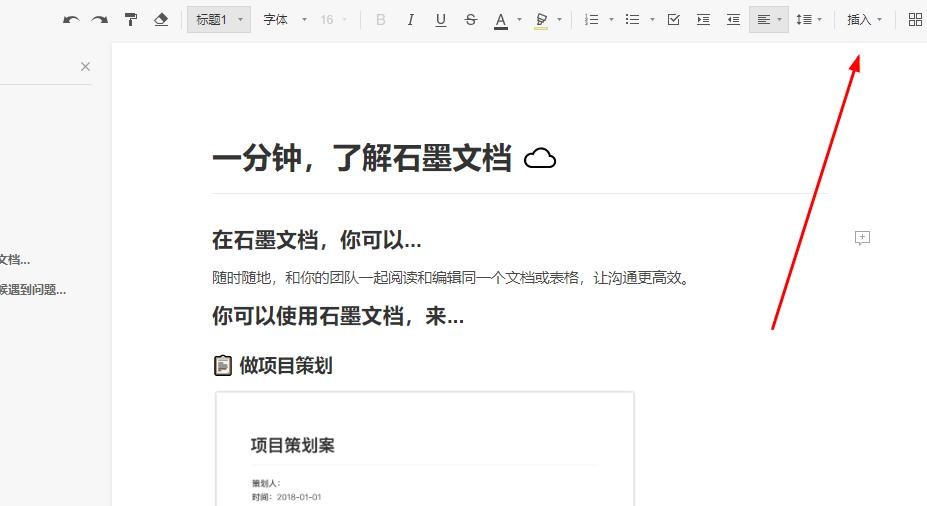Insert a bulleted list
The width and height of the screenshot is (927, 506).
pyautogui.click(x=633, y=20)
